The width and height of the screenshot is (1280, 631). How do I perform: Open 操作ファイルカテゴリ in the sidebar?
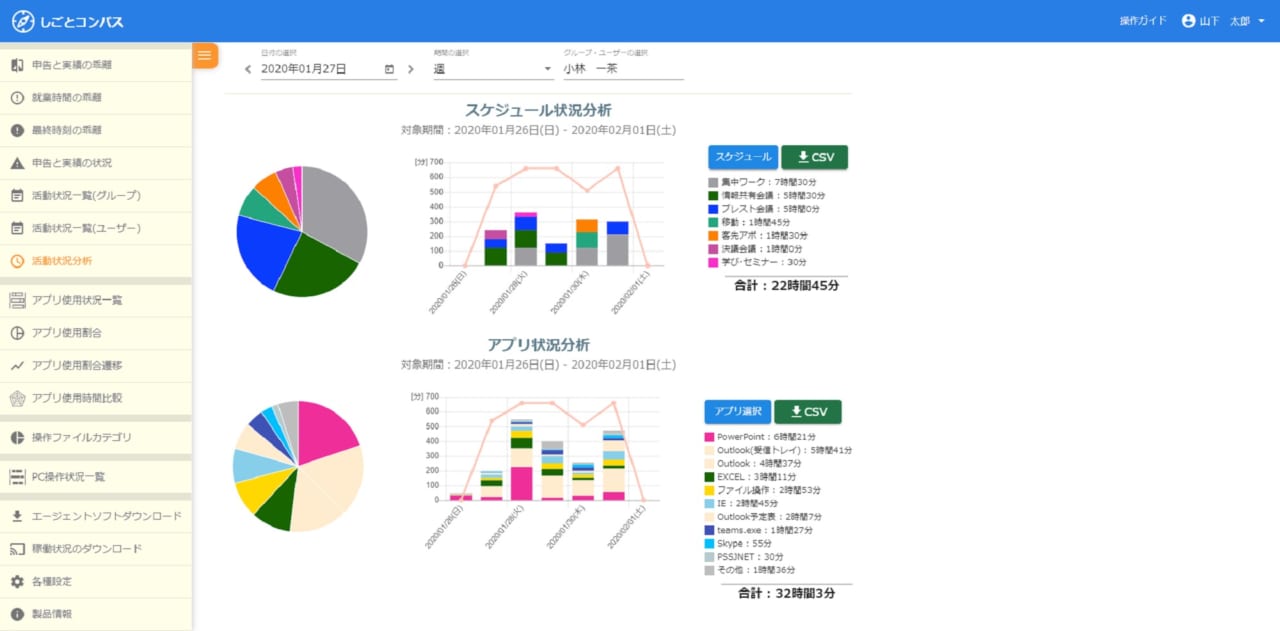coord(96,437)
